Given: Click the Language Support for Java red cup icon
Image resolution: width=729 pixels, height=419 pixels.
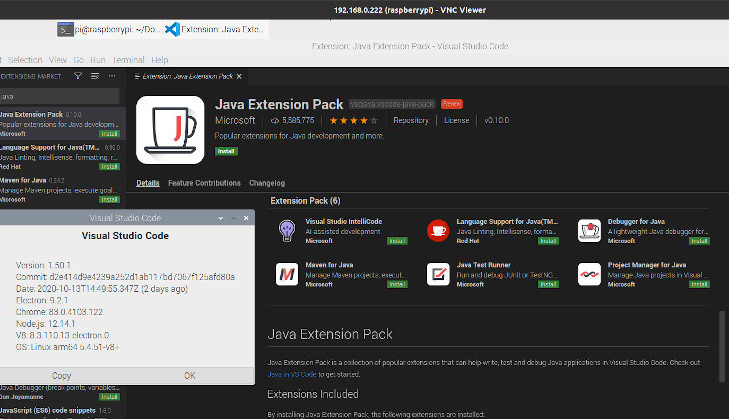Looking at the screenshot, I should tap(438, 231).
